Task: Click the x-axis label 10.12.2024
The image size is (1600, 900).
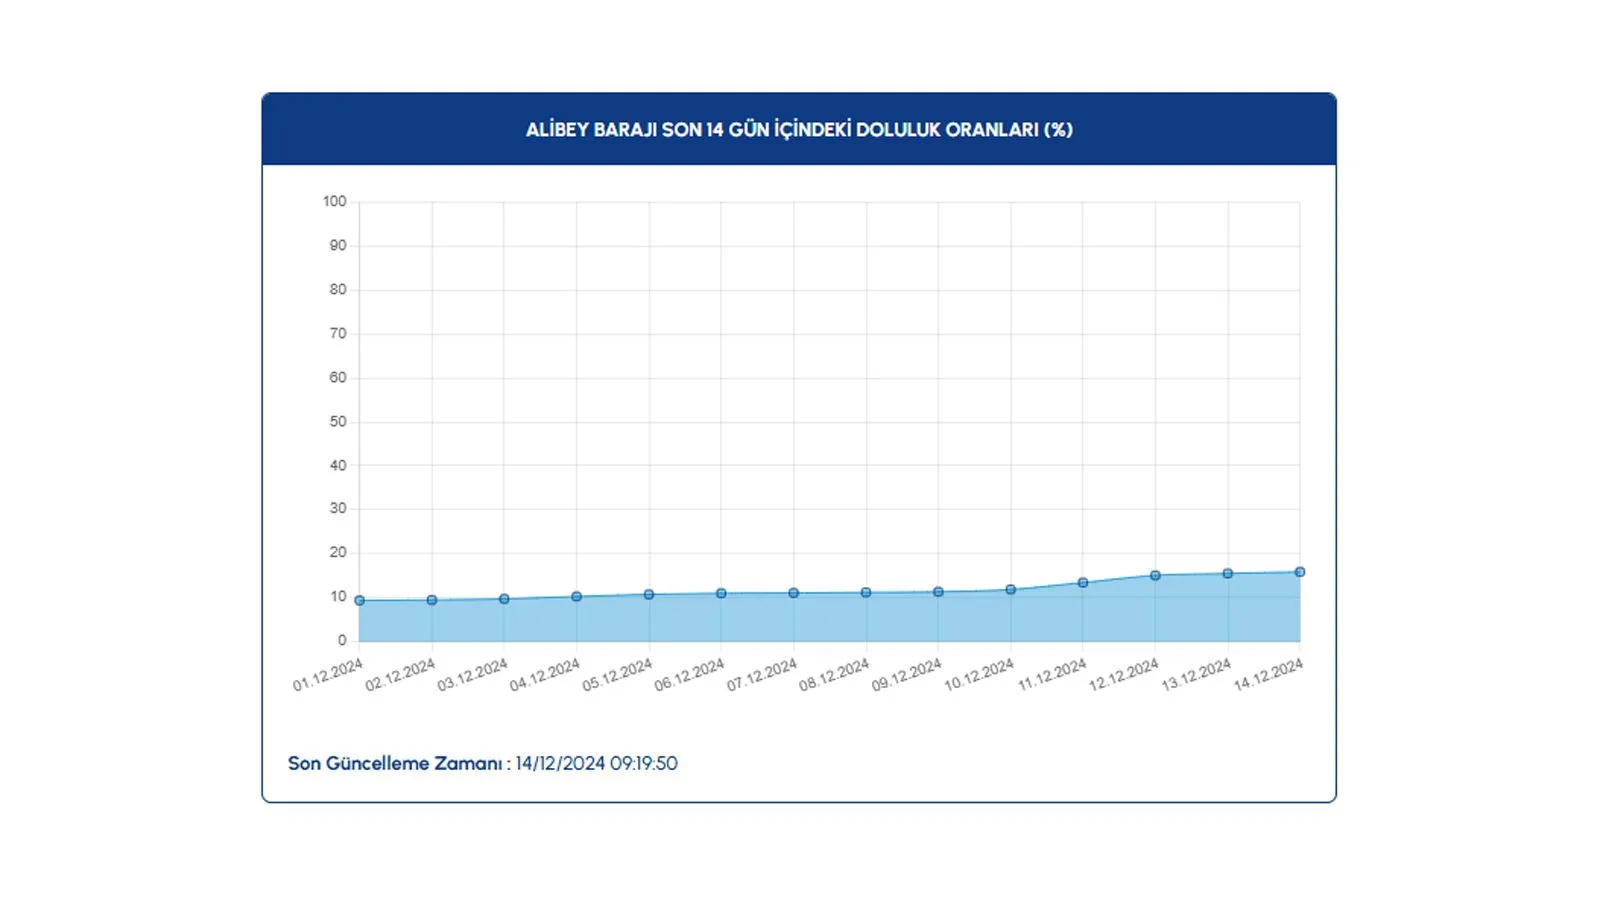Action: (979, 675)
